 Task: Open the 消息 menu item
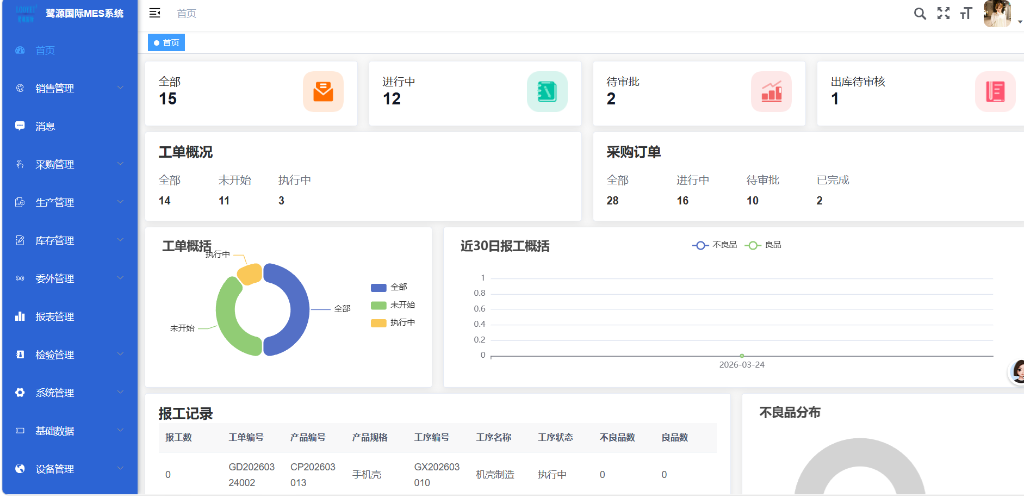click(x=45, y=126)
